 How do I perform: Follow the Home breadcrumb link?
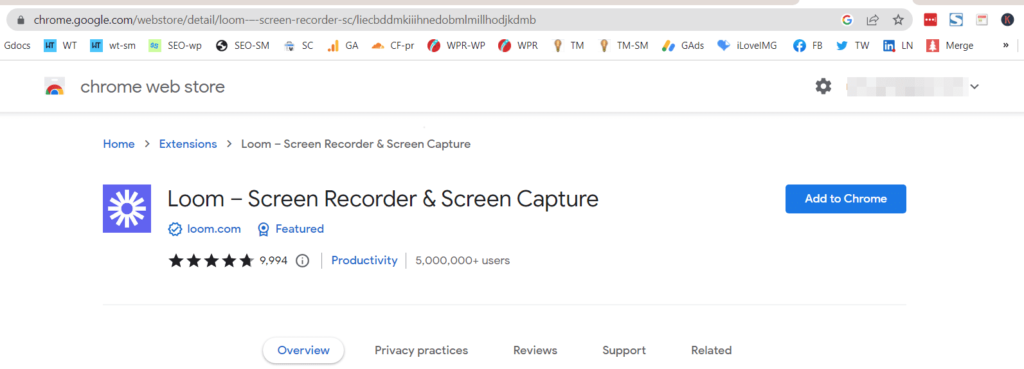119,144
